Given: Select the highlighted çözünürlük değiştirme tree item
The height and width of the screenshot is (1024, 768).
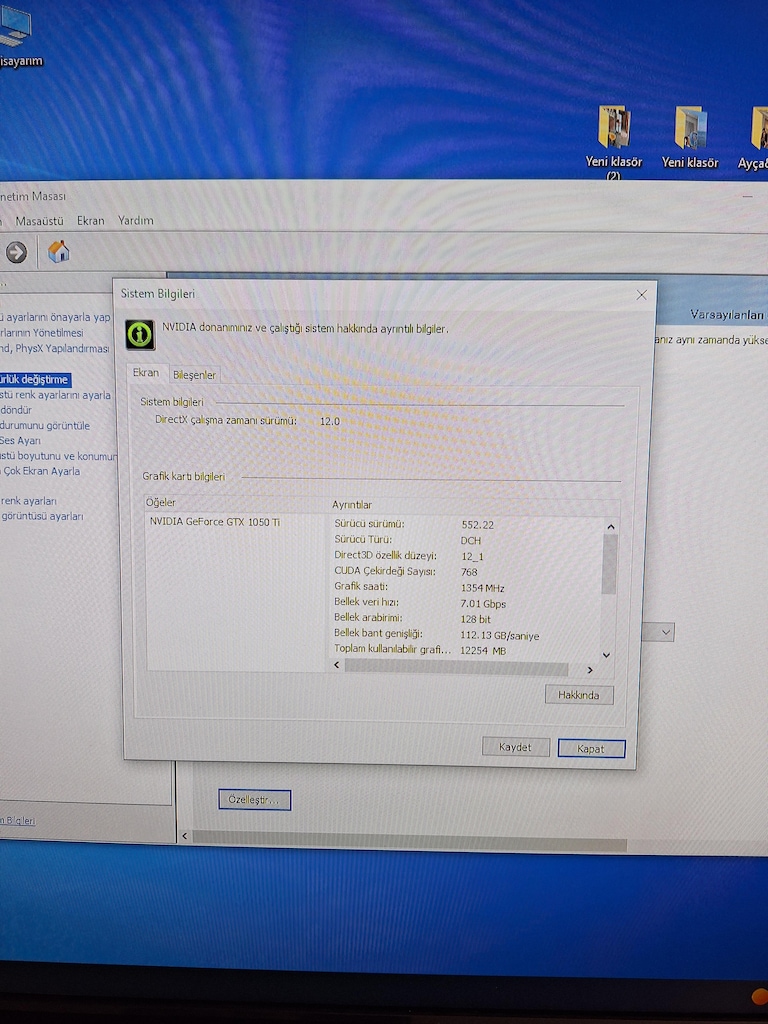Looking at the screenshot, I should tap(35, 379).
